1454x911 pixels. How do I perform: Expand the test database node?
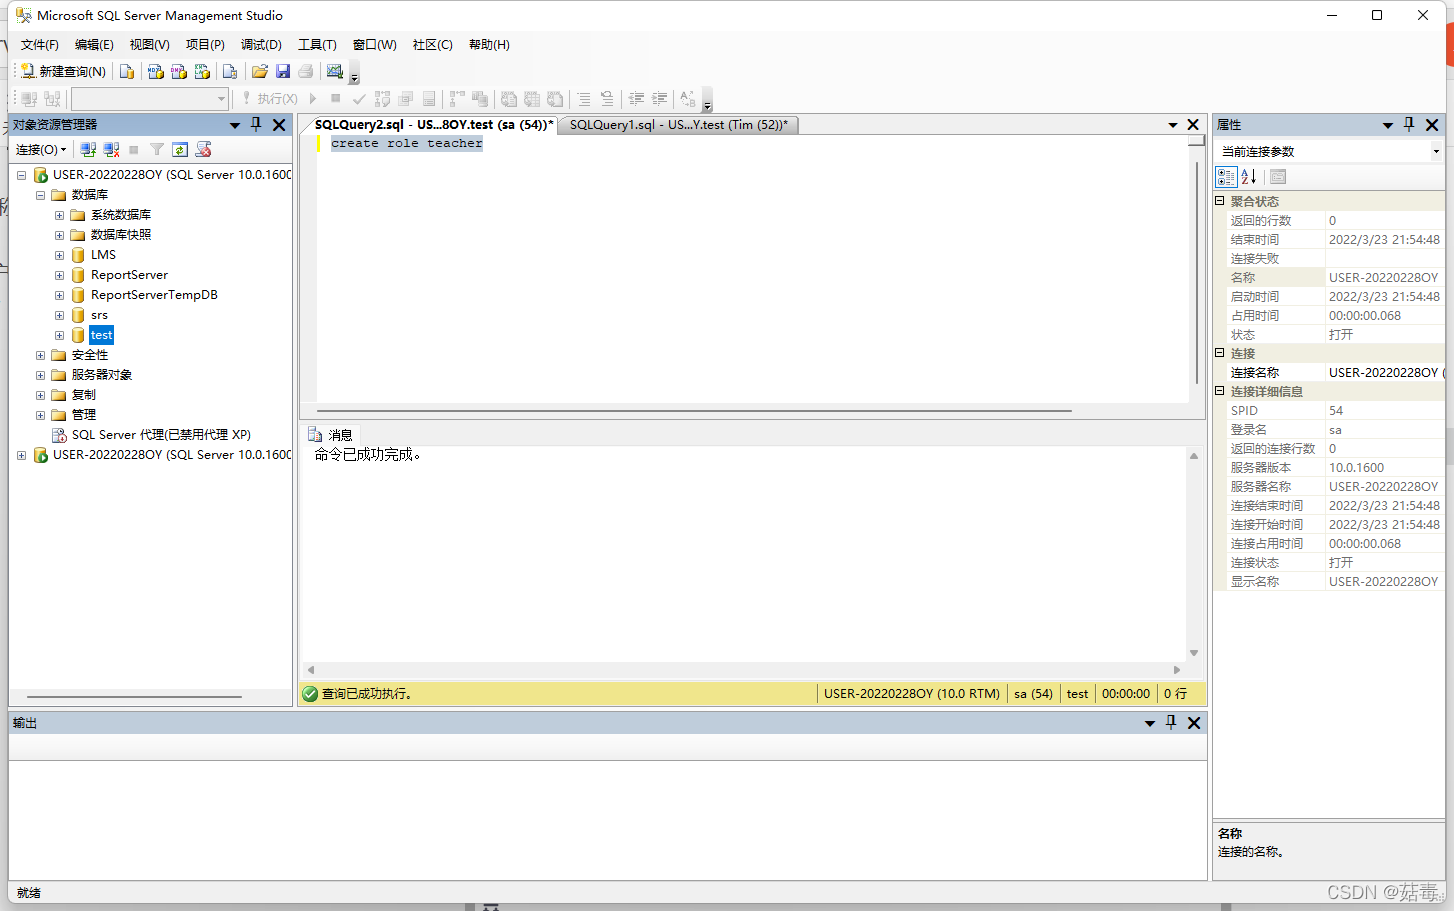(x=59, y=335)
